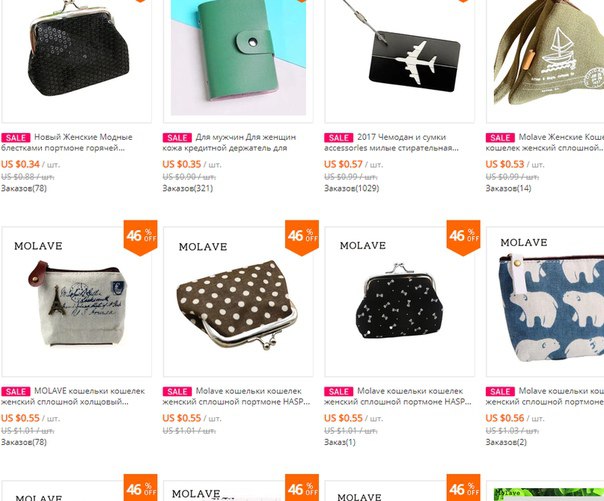Open the 'Для мужчин Для женщин' product title
Screen dimensions: 604x501
click(x=246, y=137)
